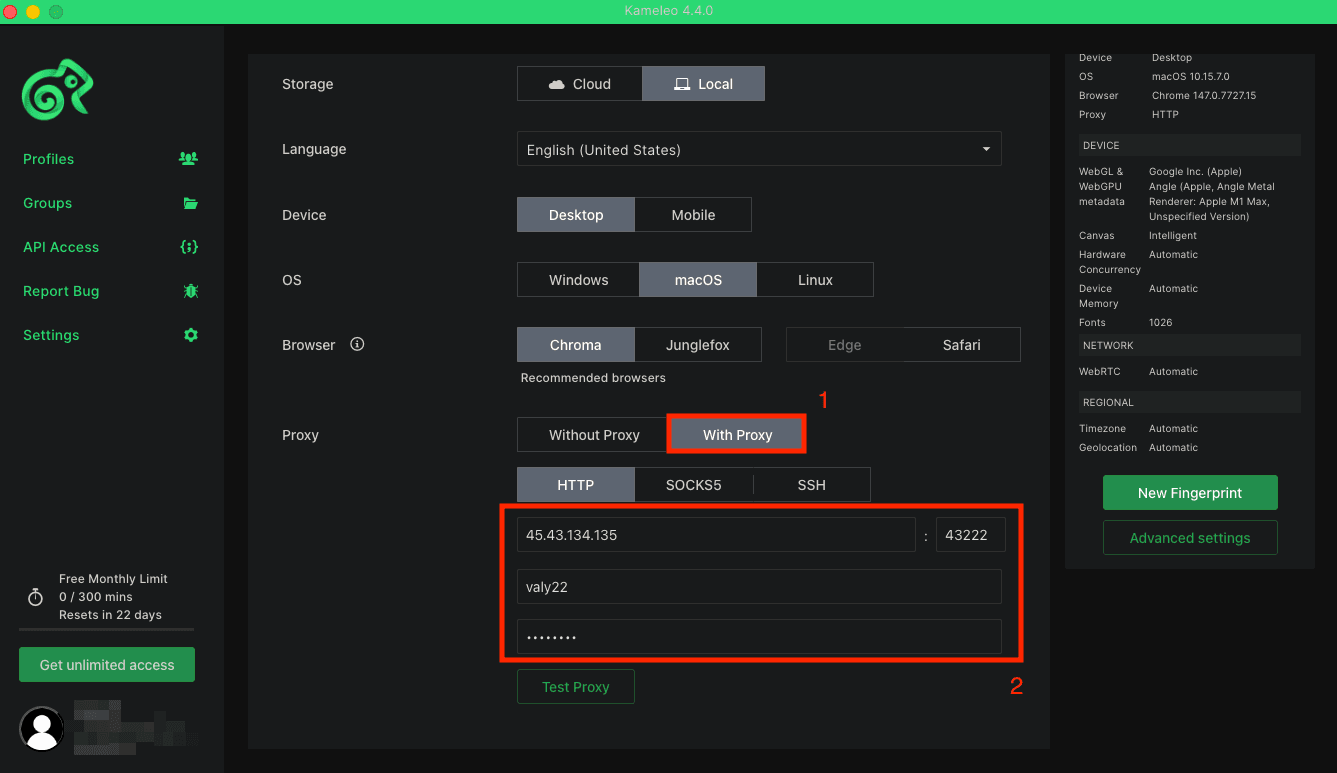Open the Profiles section from the sidebar
1337x773 pixels.
(x=48, y=158)
